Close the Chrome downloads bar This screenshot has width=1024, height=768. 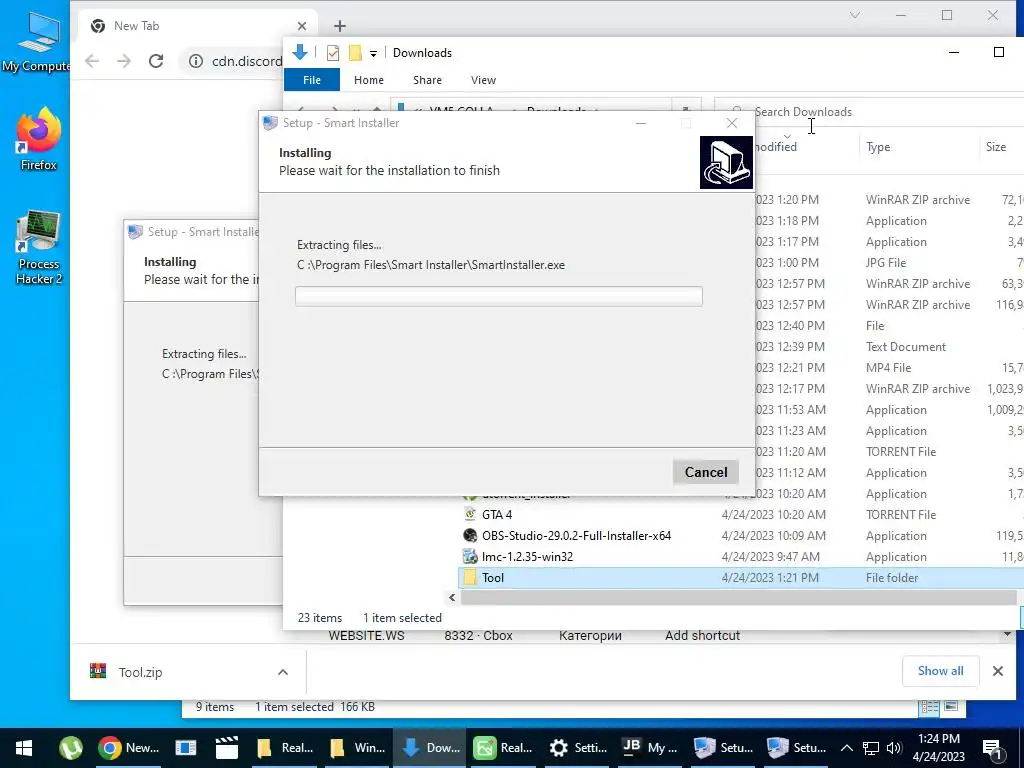(998, 671)
